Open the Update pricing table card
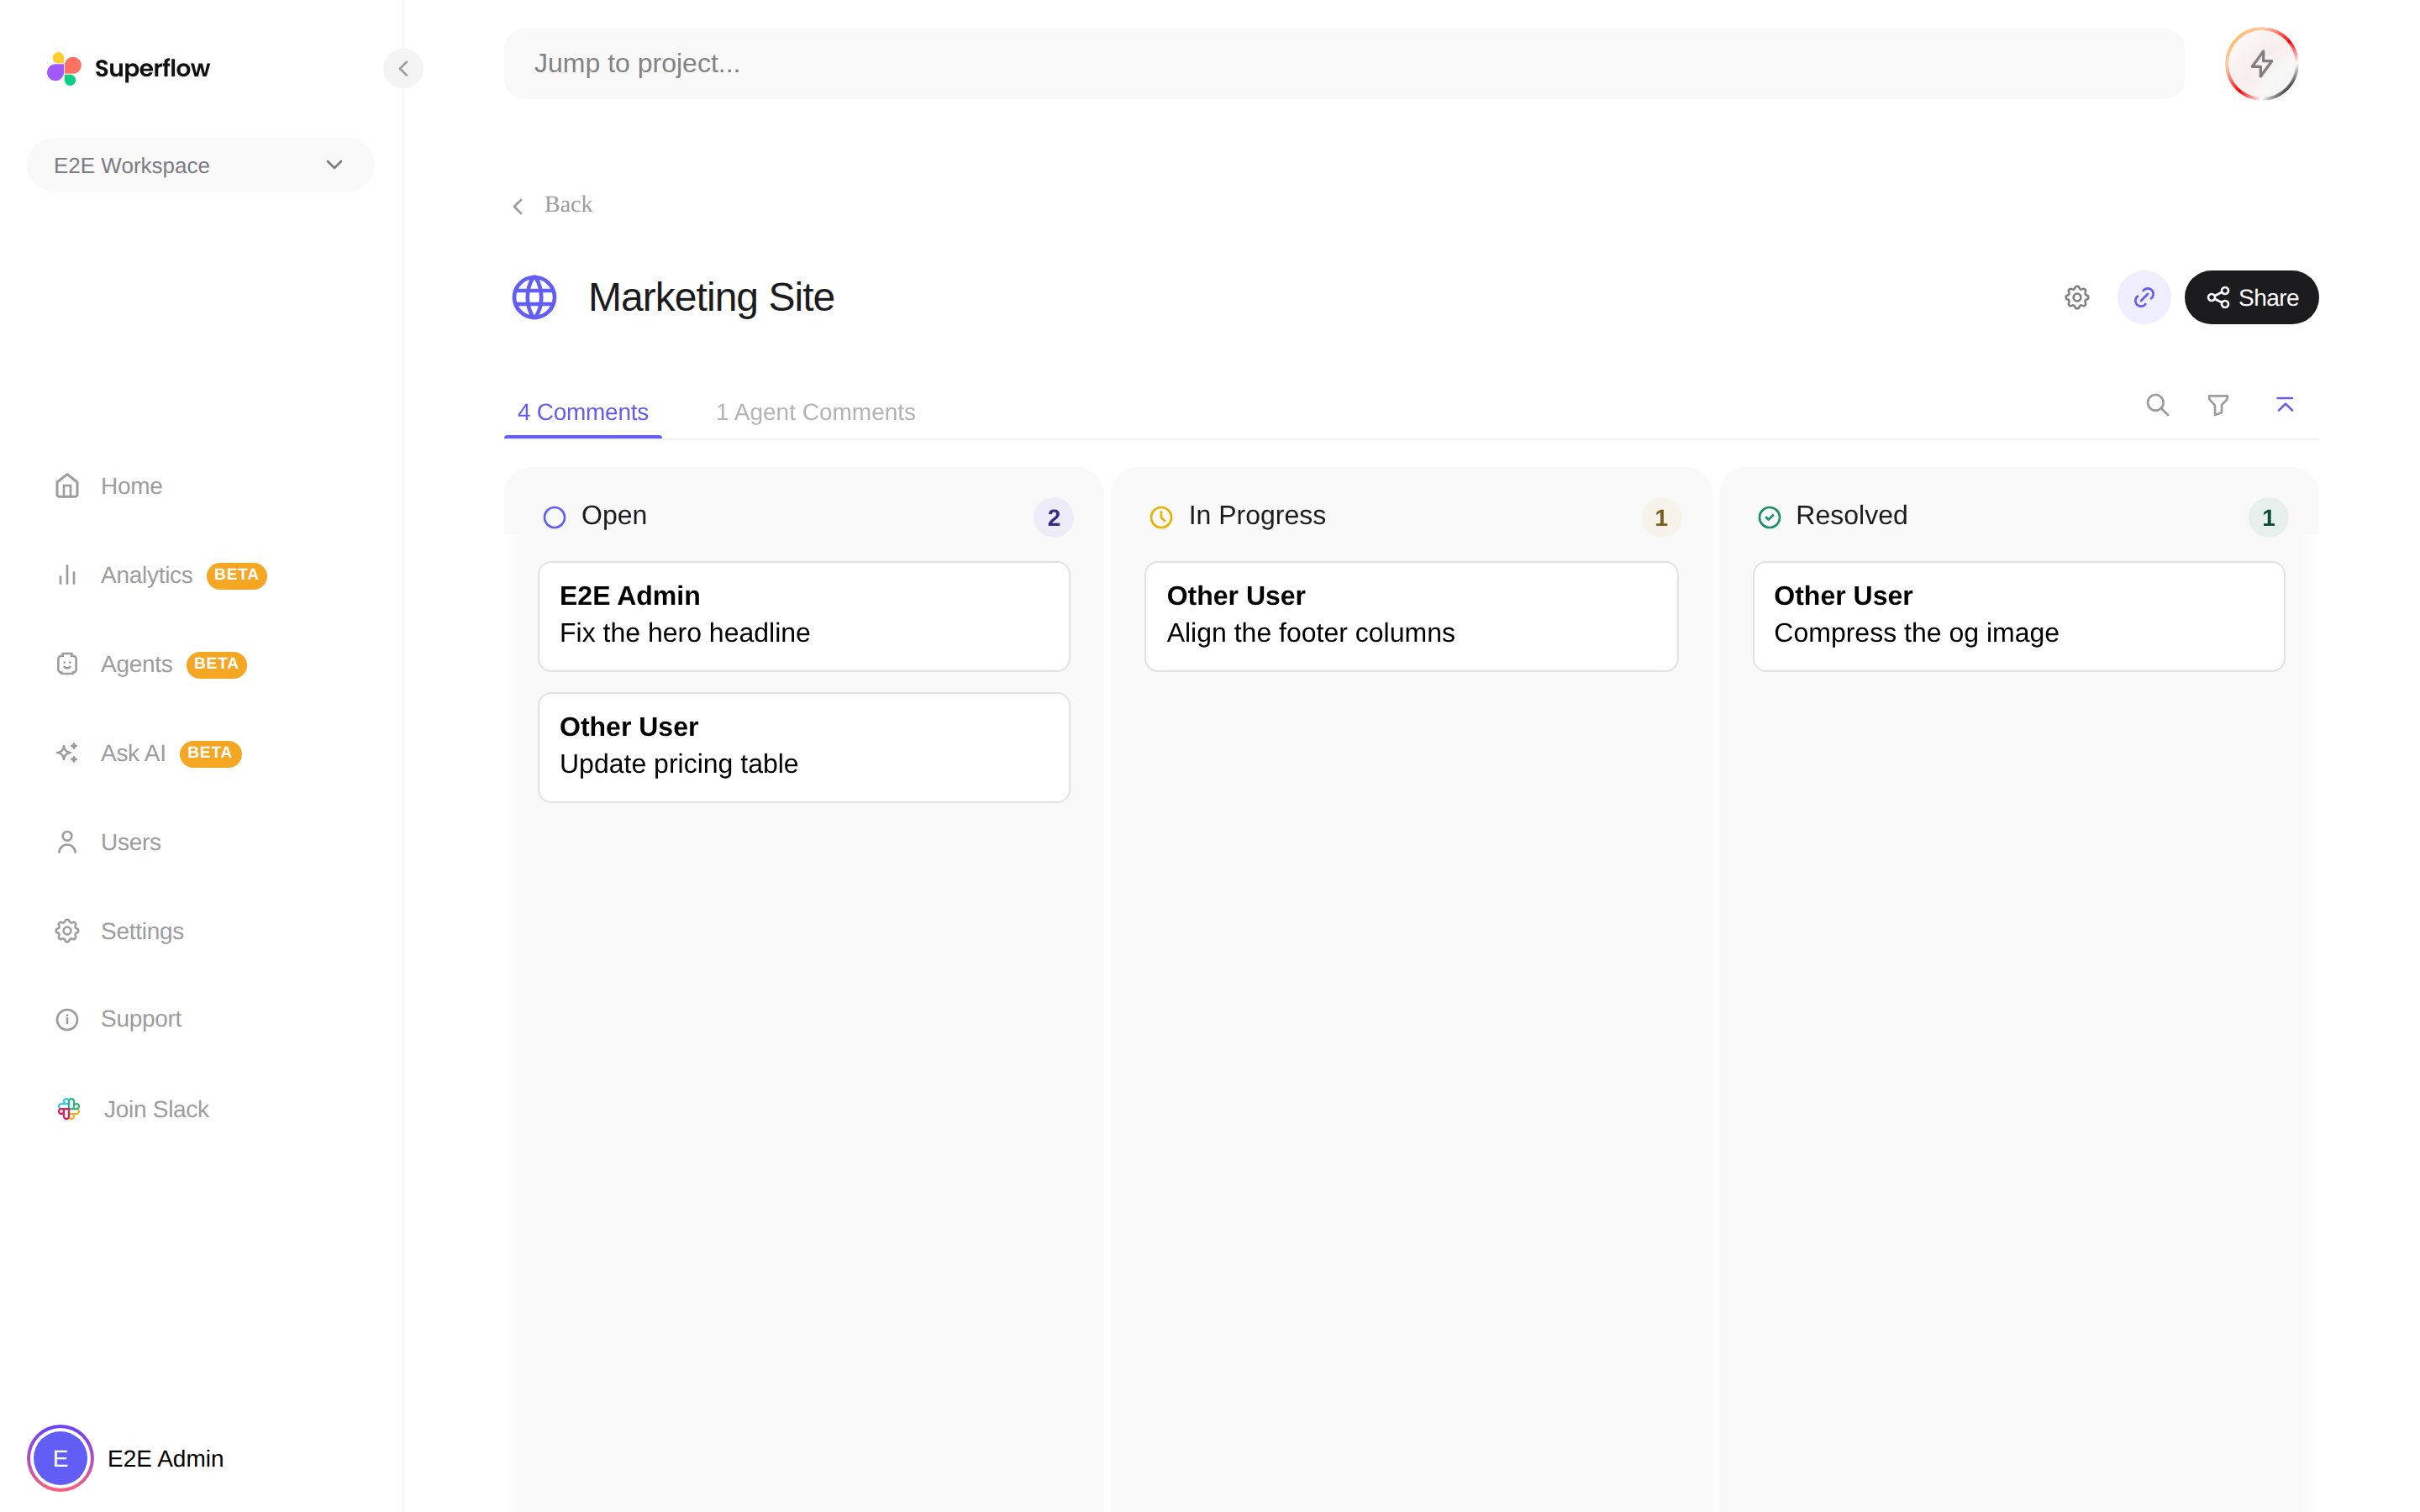This screenshot has width=2420, height=1512. point(804,747)
